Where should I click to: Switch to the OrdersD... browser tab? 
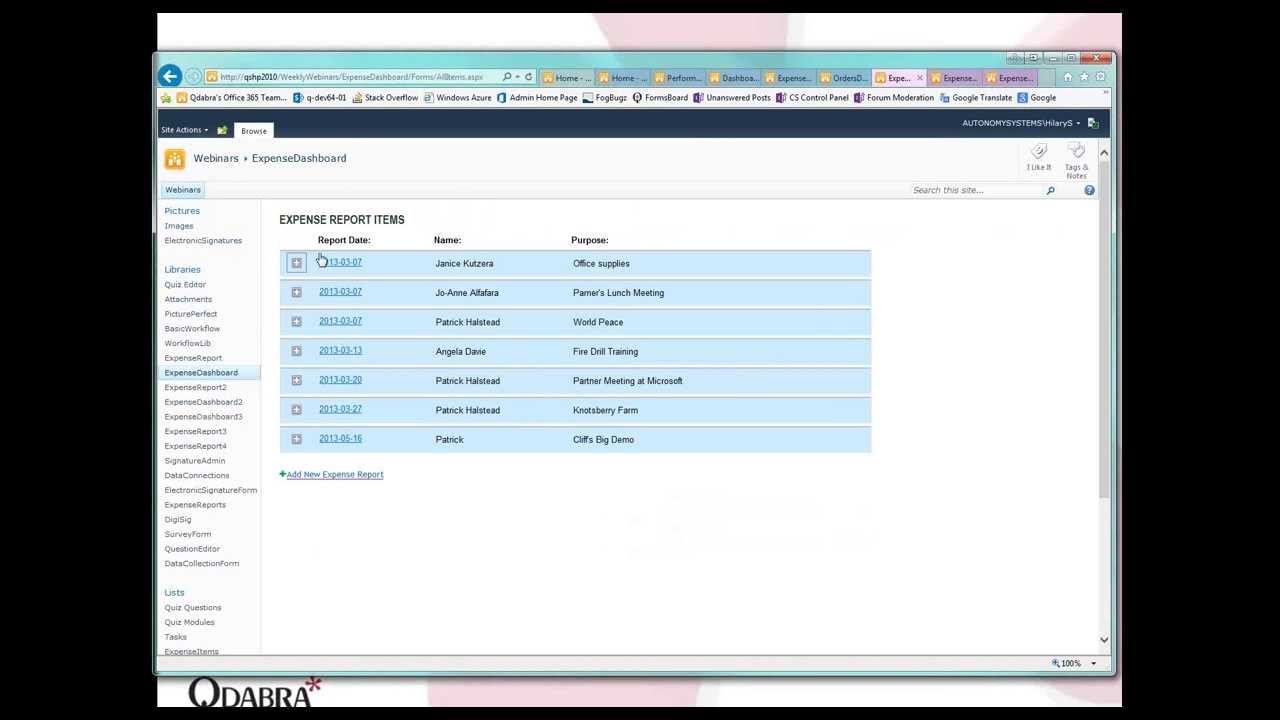[844, 78]
